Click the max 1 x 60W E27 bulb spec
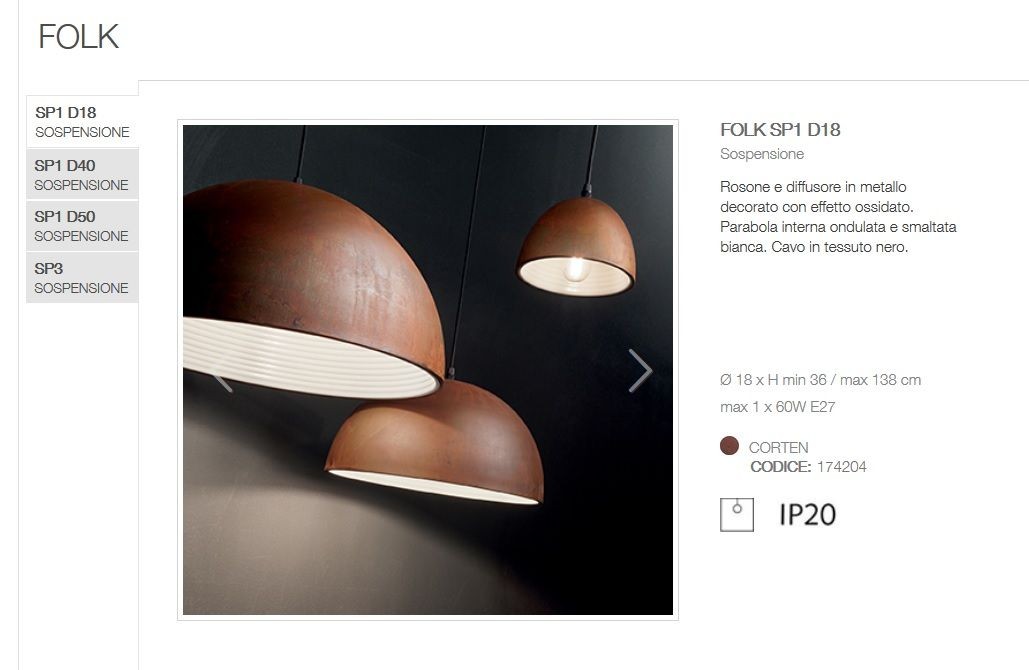Viewport: 1029px width, 670px height. [778, 407]
